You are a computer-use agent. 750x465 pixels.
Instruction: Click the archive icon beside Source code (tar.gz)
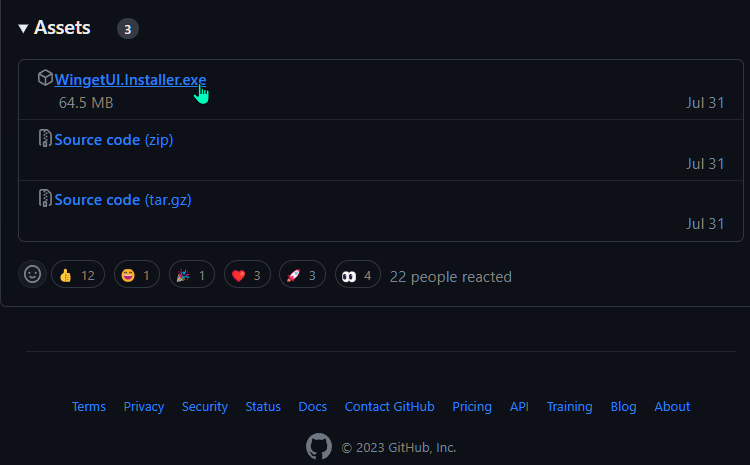coord(45,198)
